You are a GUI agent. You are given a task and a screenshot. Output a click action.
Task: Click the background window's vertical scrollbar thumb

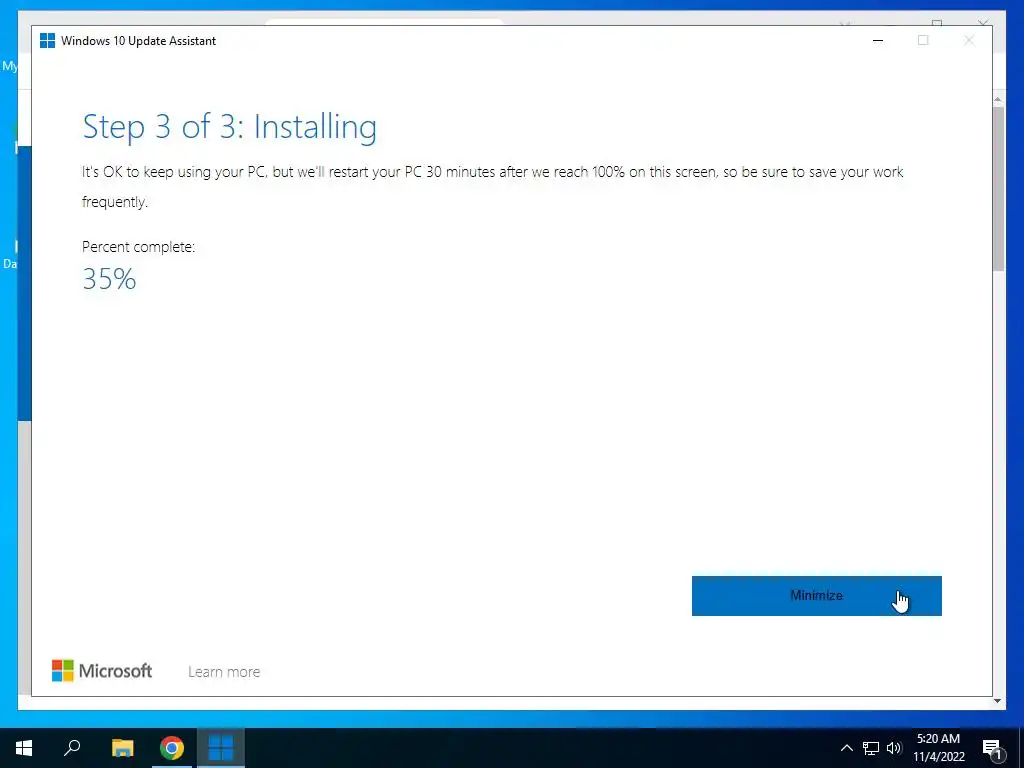pyautogui.click(x=998, y=188)
